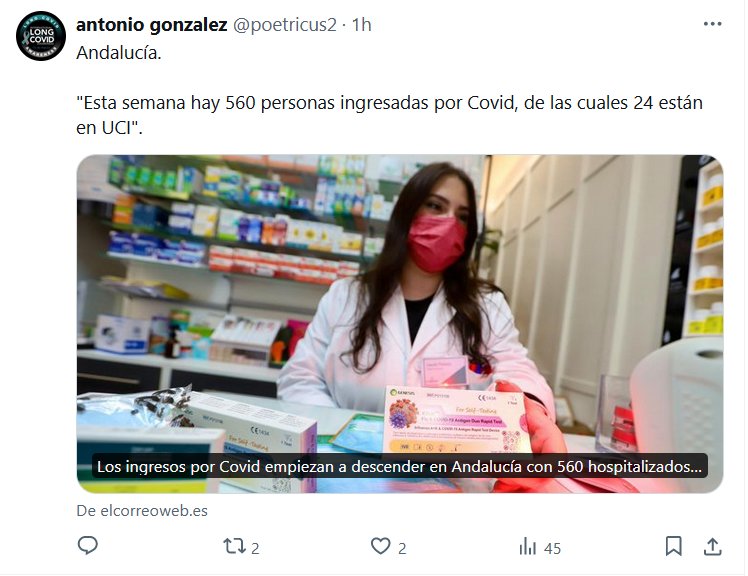Select the tweet text starting 'Esta semana'
Image resolution: width=748 pixels, height=576 pixels.
pyautogui.click(x=389, y=115)
